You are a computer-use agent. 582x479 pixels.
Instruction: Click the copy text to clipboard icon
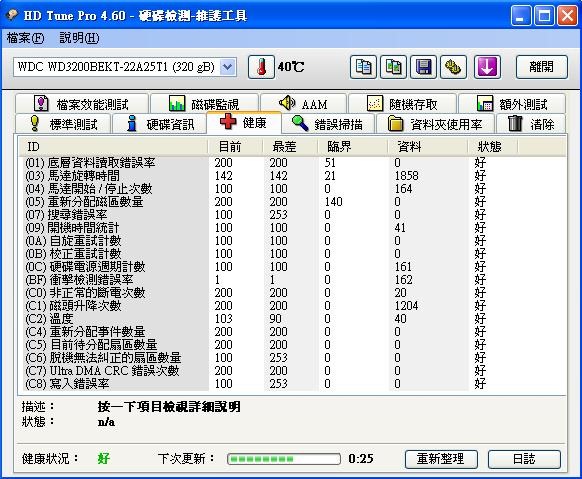tap(363, 67)
